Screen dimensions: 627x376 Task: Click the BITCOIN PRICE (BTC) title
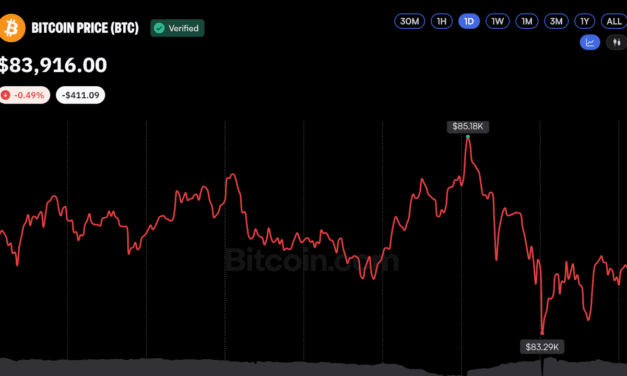85,28
